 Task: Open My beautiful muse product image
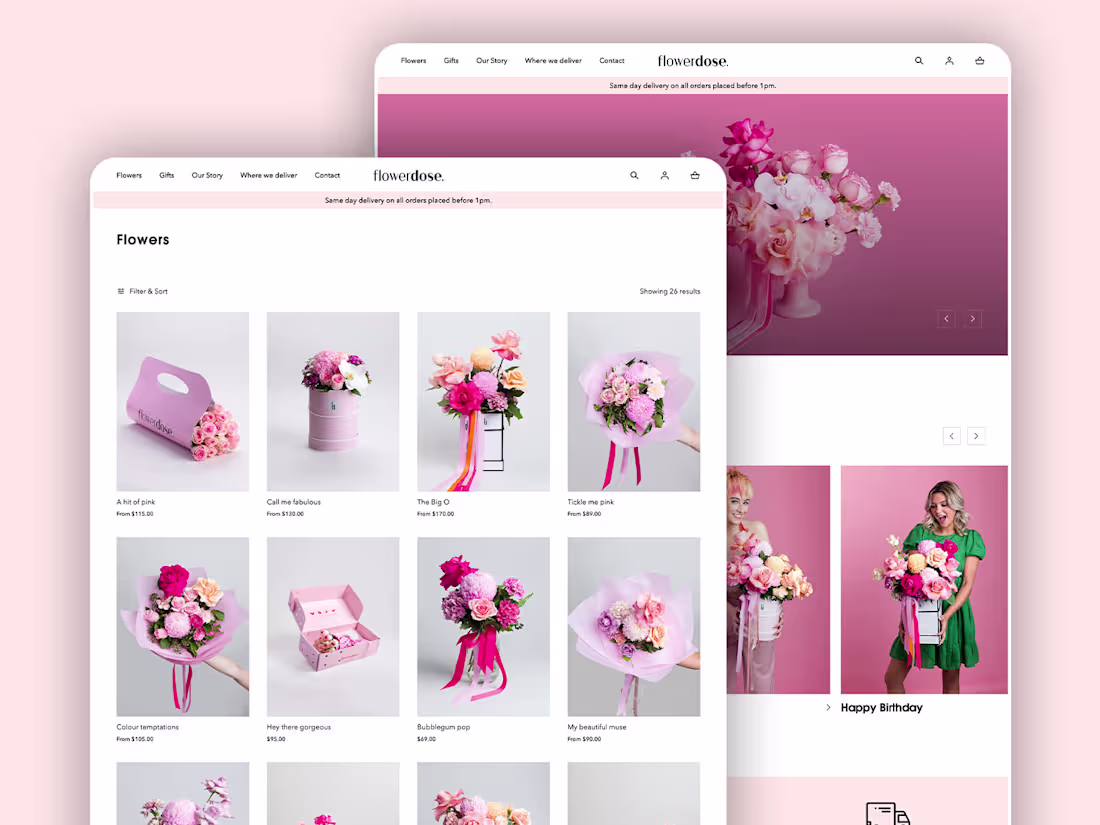coord(633,626)
